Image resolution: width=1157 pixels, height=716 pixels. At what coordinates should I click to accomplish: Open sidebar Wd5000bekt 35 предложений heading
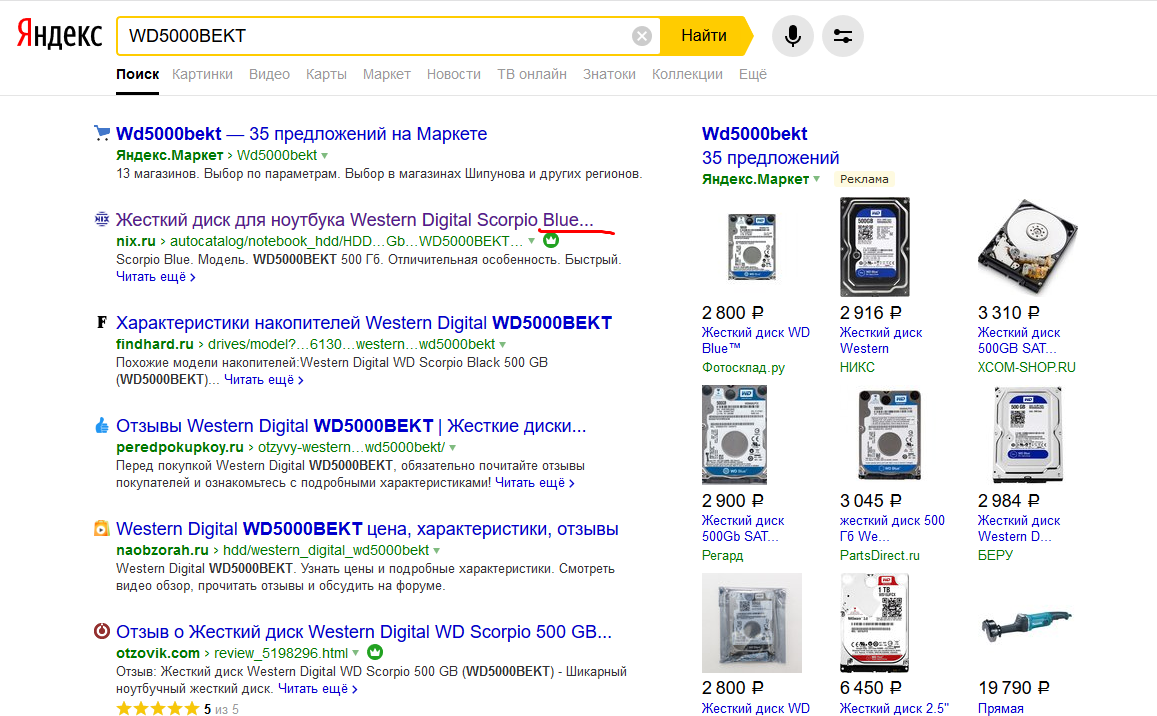click(770, 145)
